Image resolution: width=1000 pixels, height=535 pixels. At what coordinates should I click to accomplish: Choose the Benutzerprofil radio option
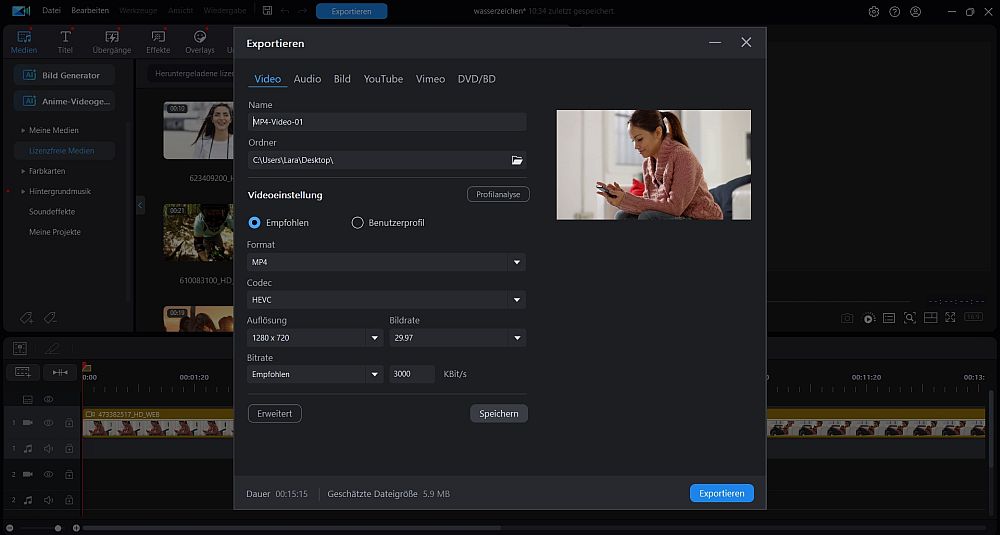(357, 223)
